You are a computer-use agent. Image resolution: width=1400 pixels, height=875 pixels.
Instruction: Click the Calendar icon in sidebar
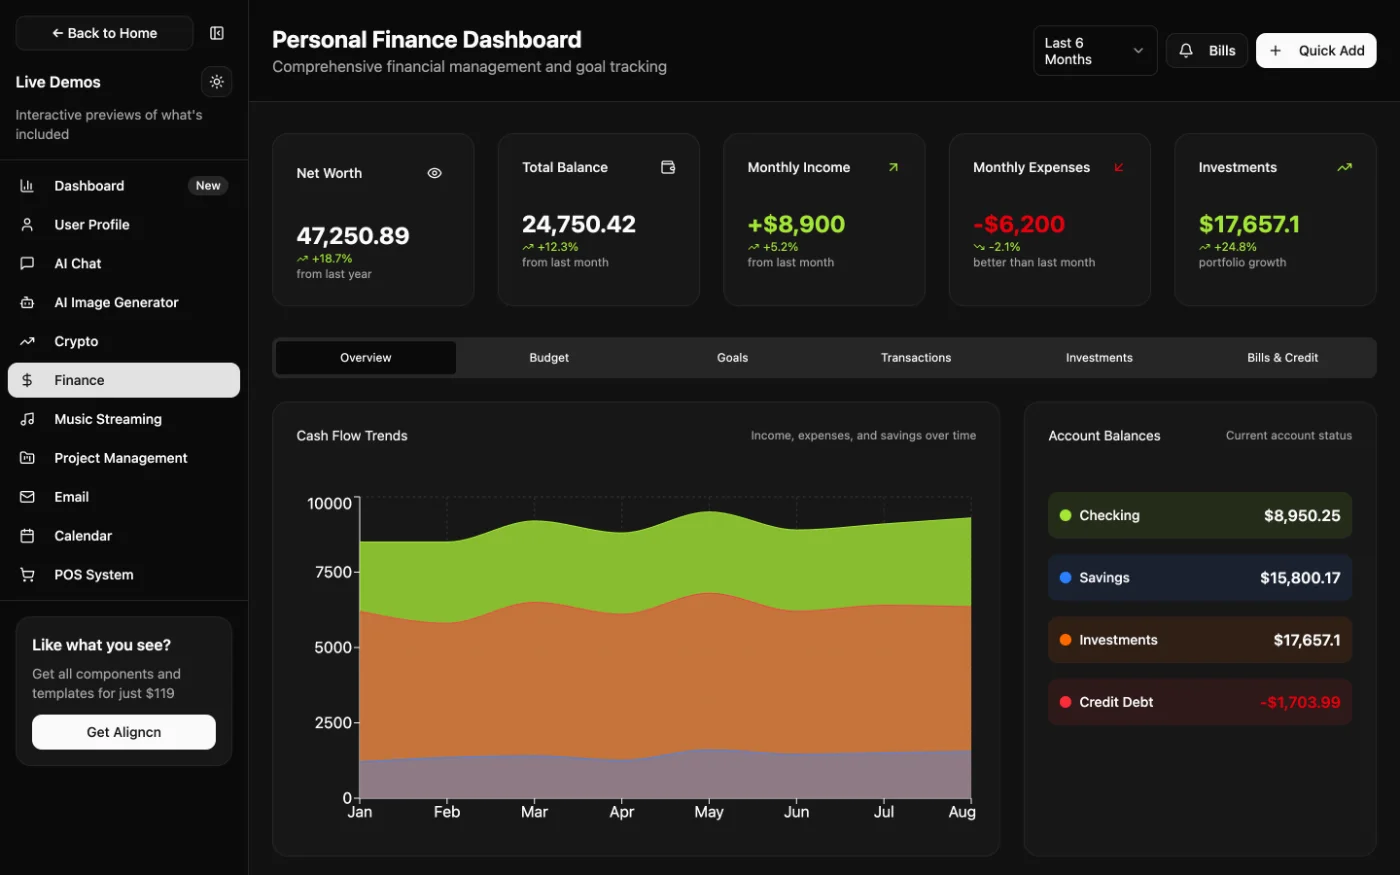[27, 536]
